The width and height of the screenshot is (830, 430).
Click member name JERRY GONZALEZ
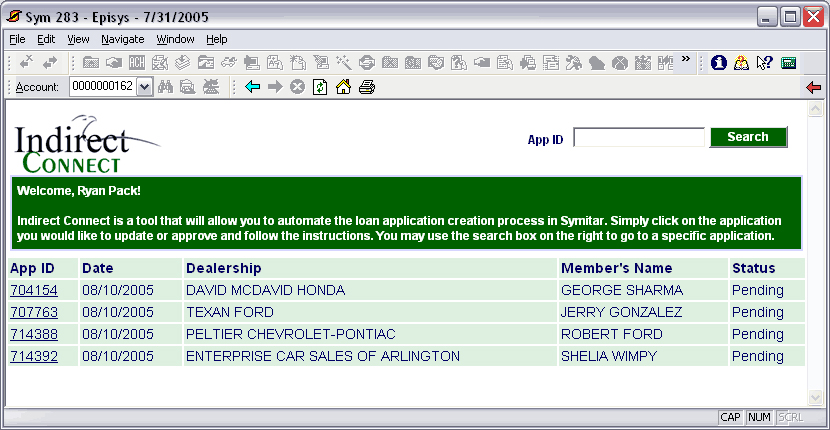(x=621, y=312)
